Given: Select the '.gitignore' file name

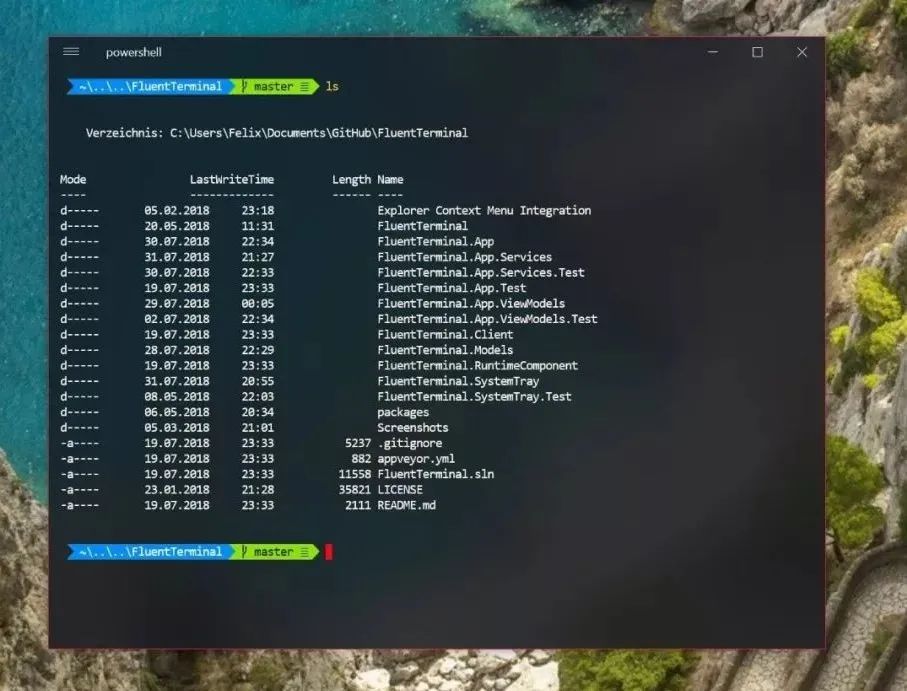Looking at the screenshot, I should pyautogui.click(x=410, y=444).
